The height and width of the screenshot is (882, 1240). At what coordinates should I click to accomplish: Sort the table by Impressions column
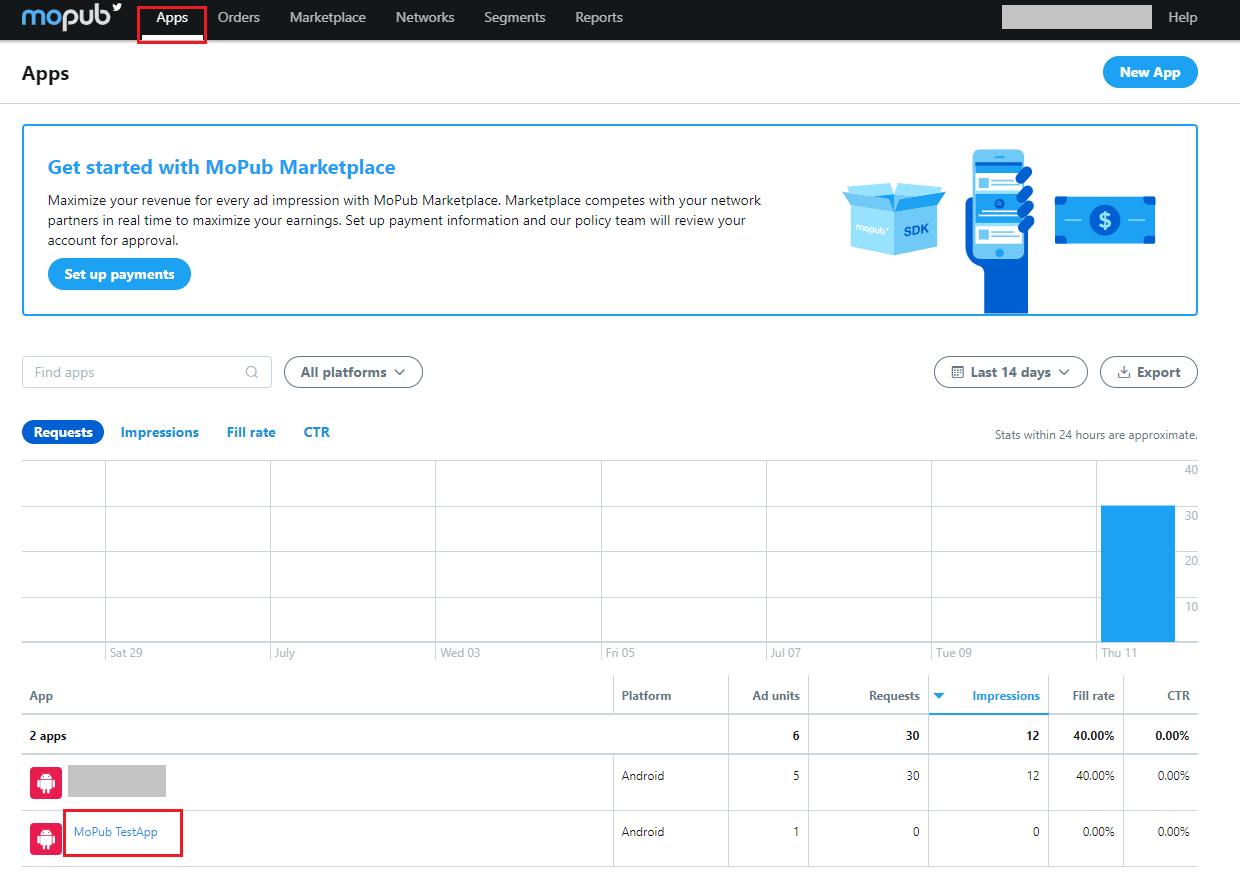pyautogui.click(x=1006, y=696)
